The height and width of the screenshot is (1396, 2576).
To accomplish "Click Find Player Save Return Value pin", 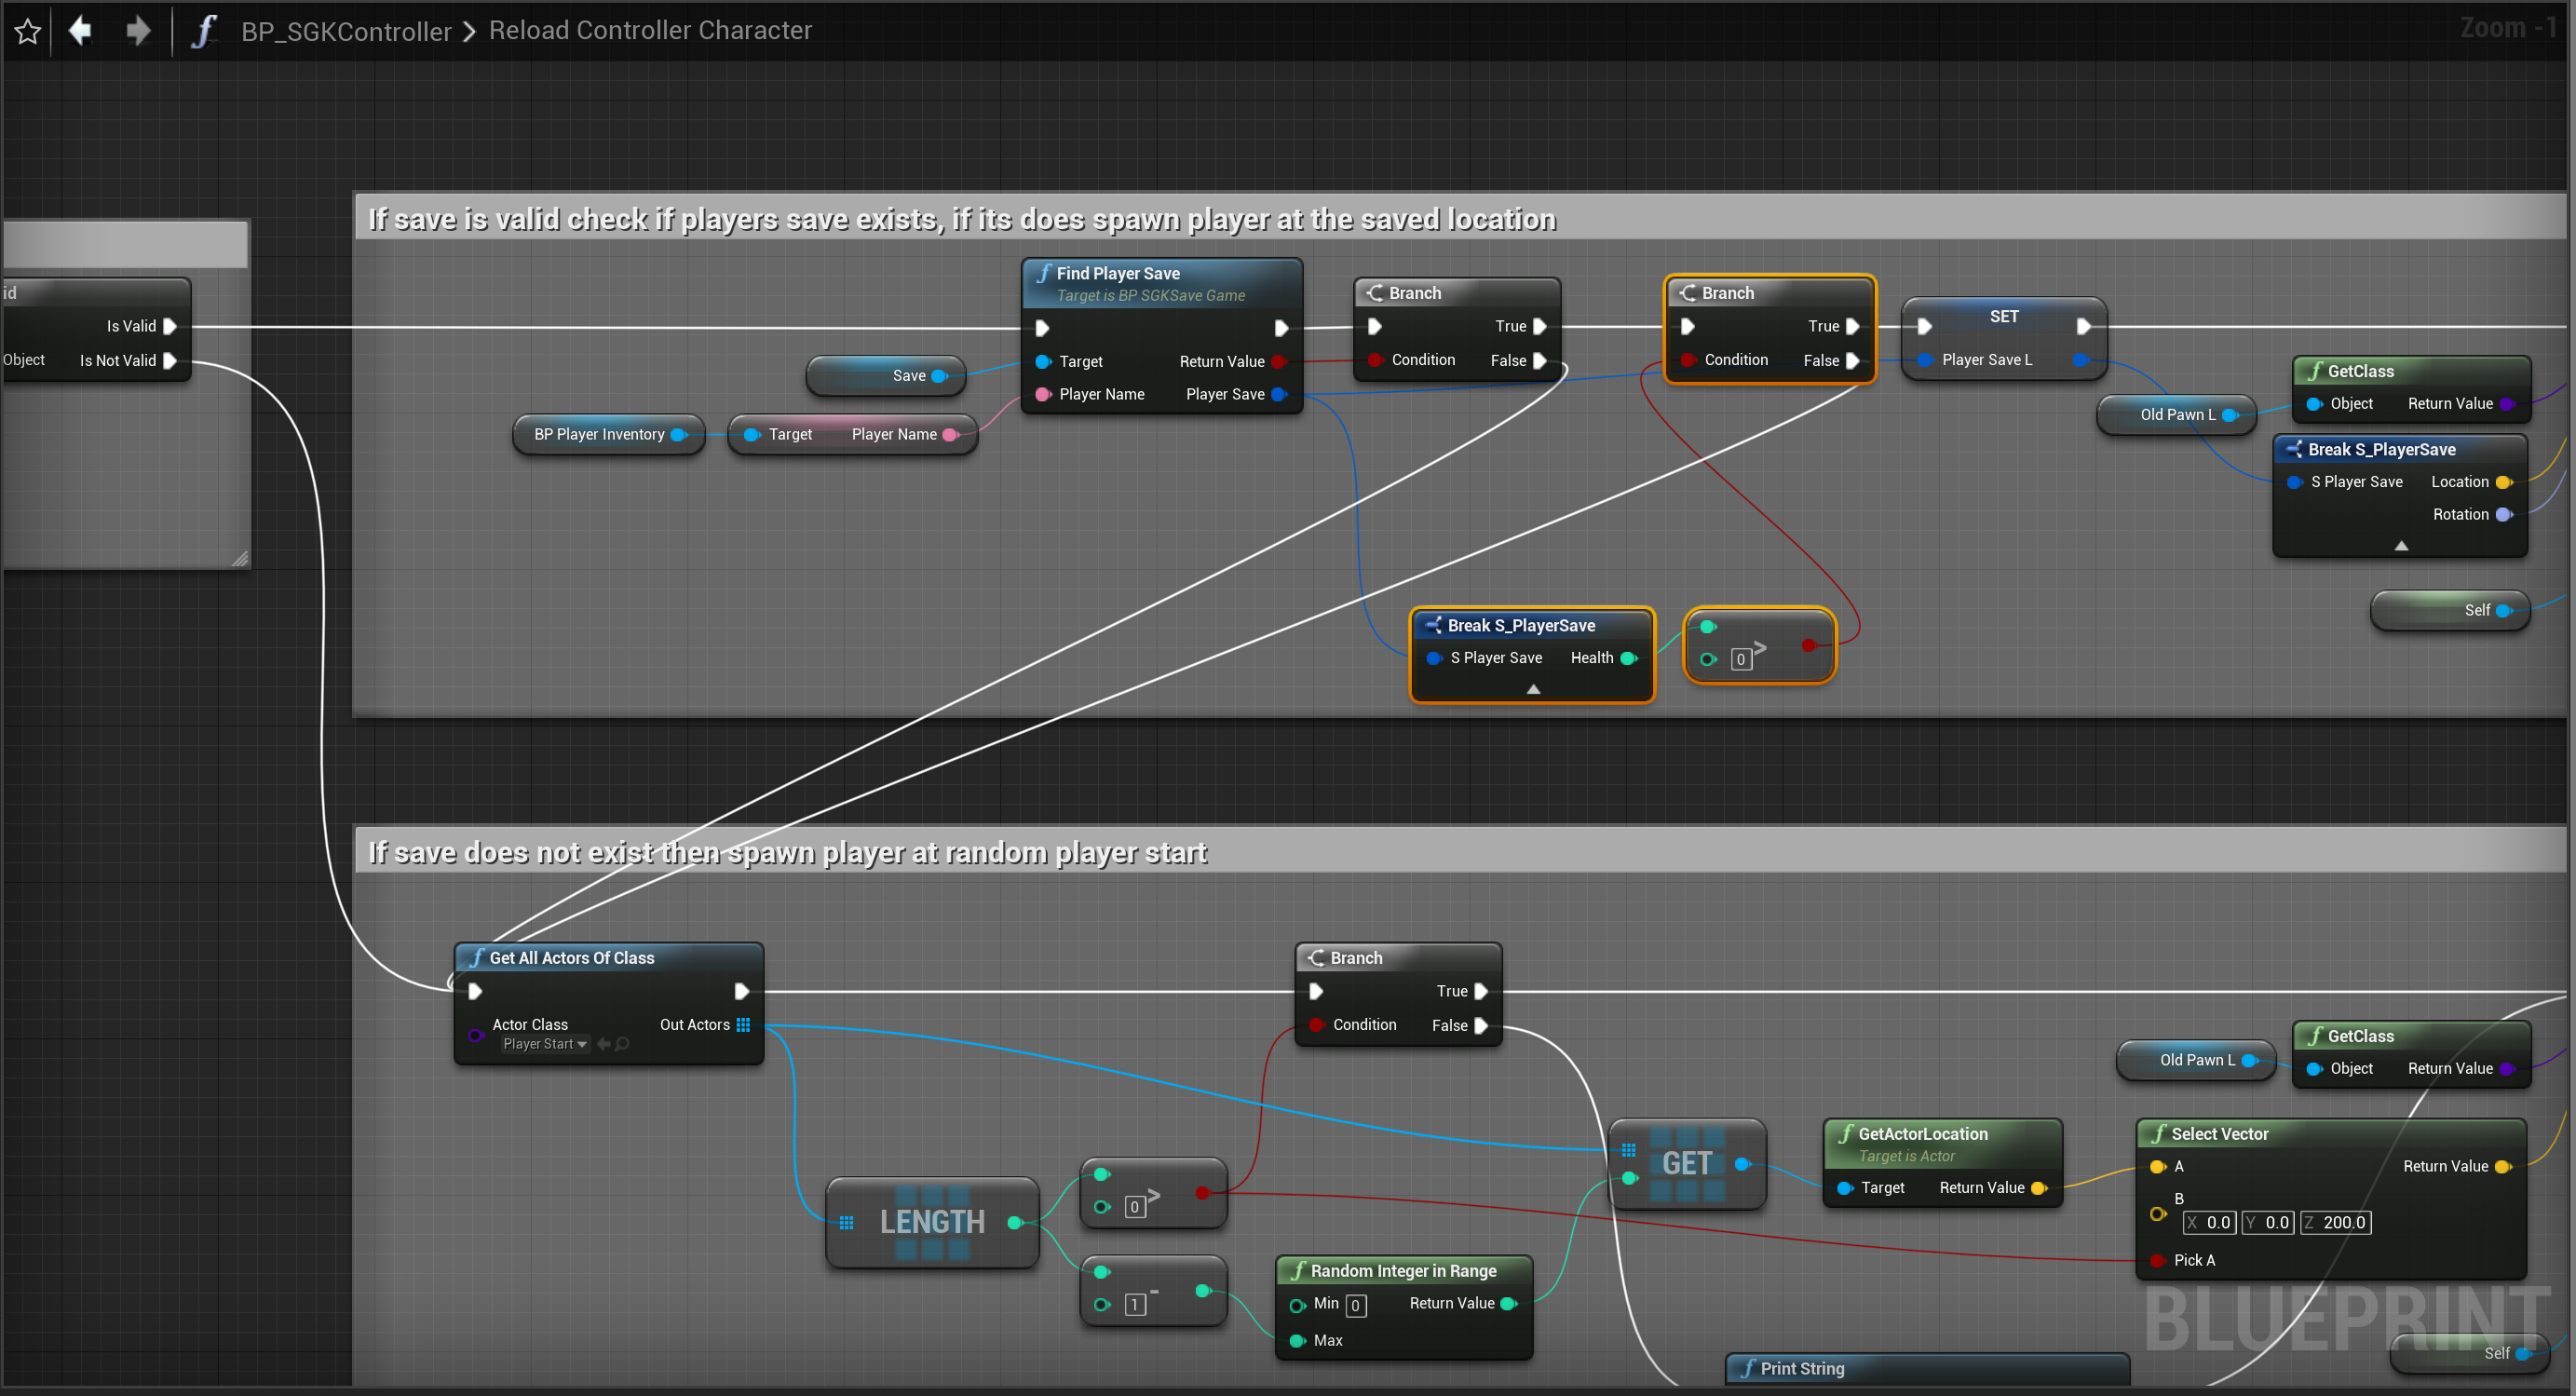I will tap(1278, 362).
